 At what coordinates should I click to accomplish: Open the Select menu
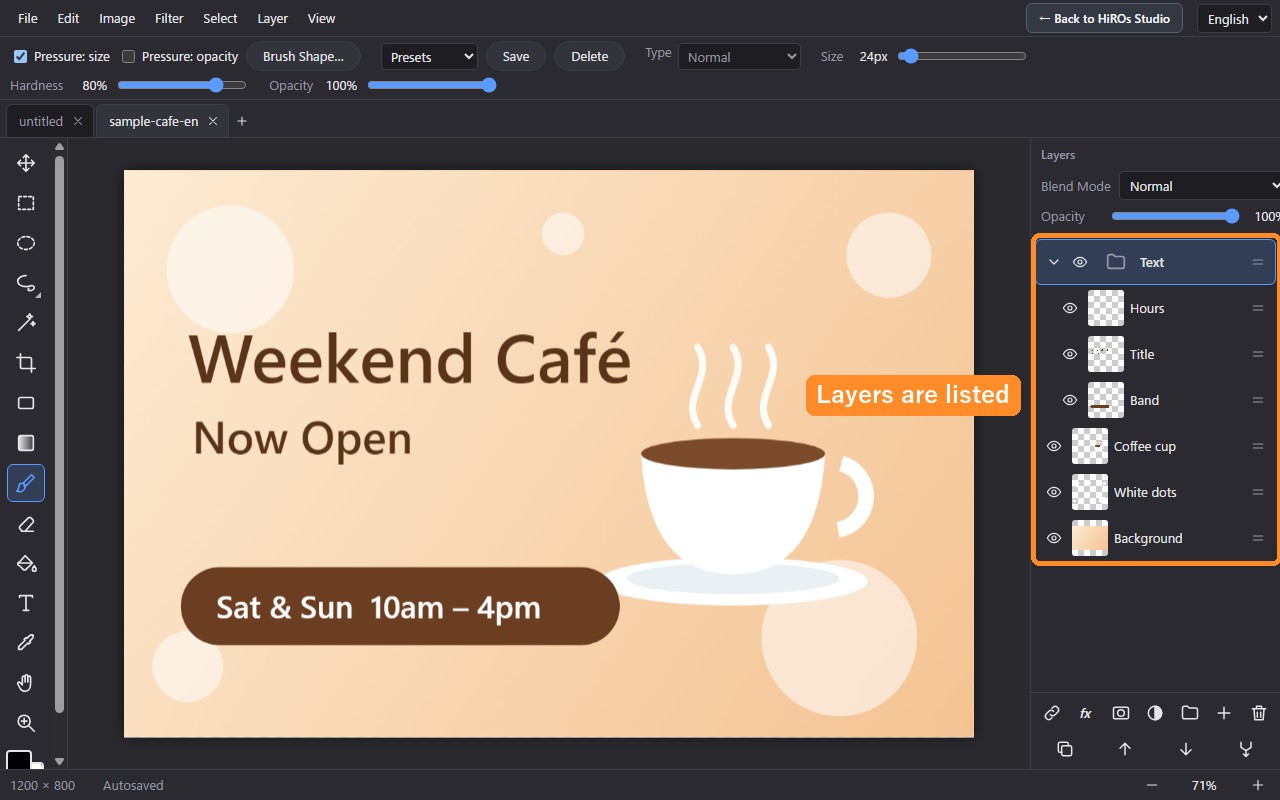[220, 19]
